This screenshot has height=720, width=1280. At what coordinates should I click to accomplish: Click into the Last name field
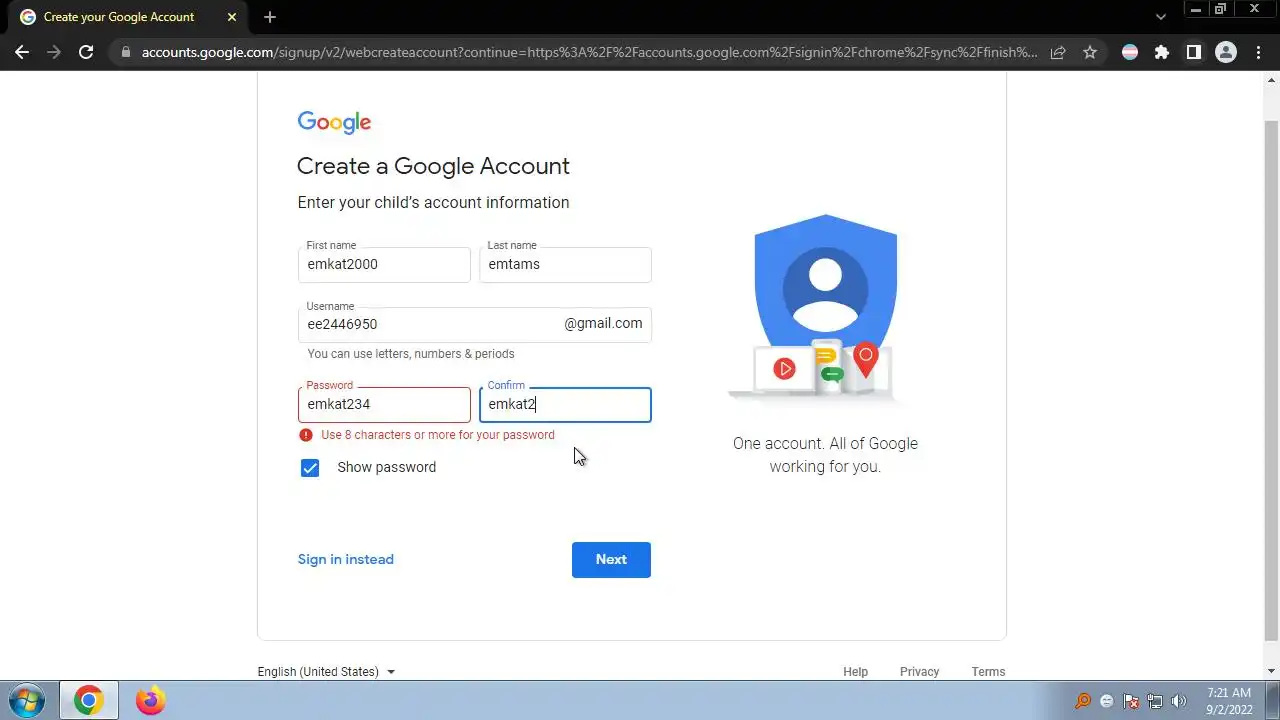(565, 265)
